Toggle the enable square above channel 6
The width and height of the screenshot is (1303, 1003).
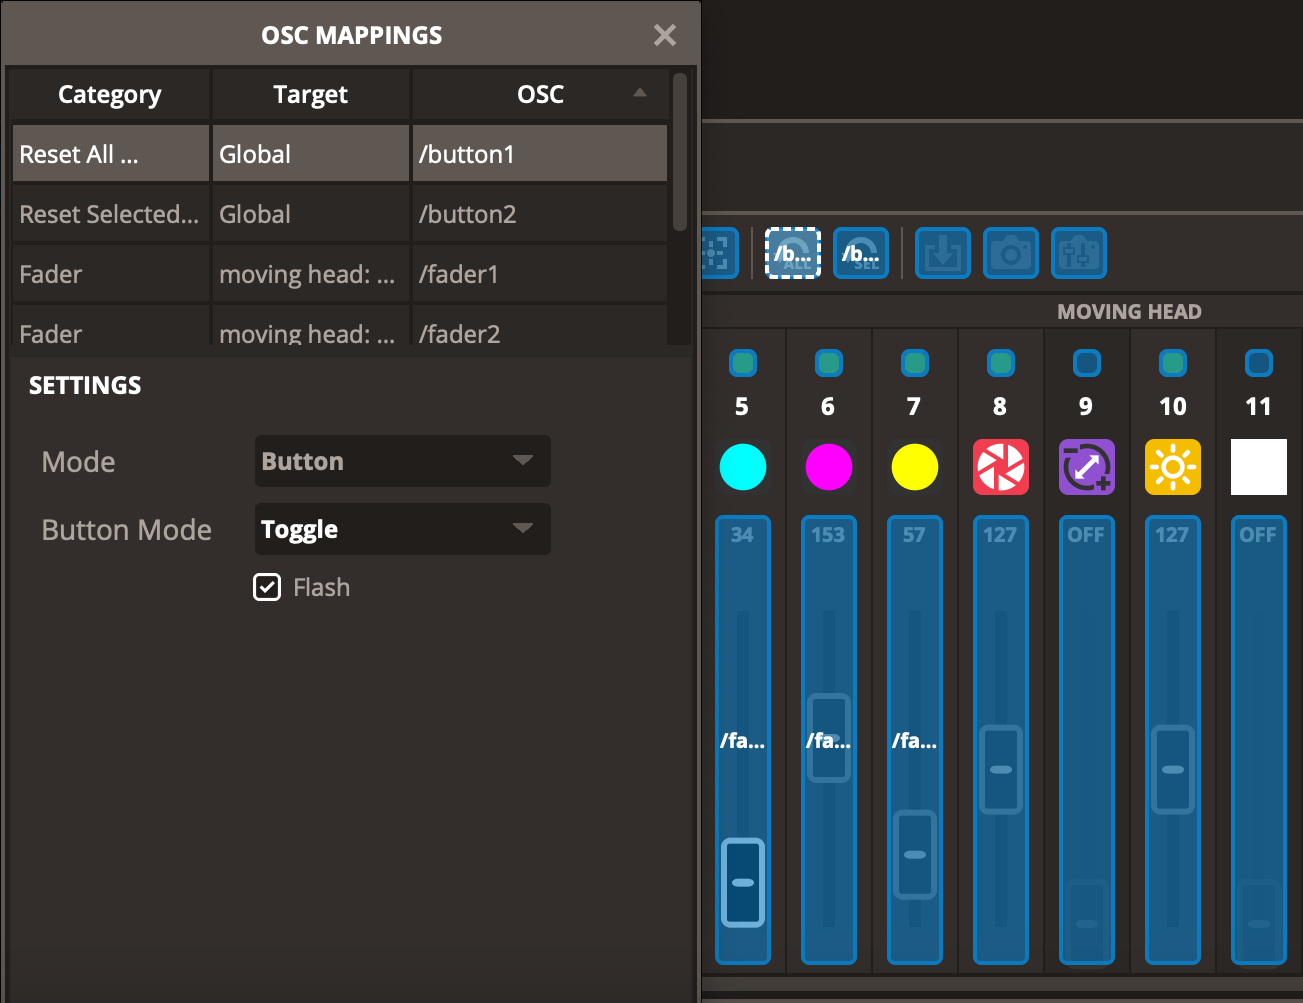pos(828,363)
